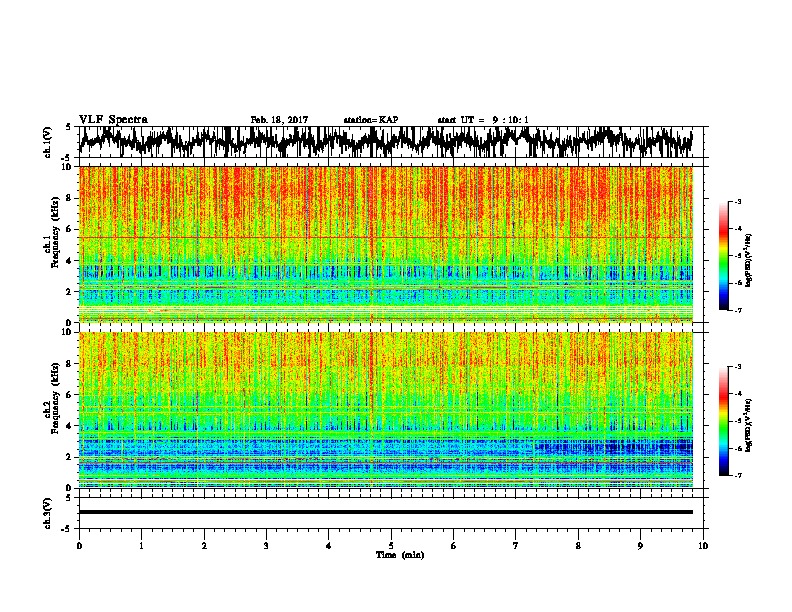The width and height of the screenshot is (792, 612).
Task: Click time axis tick label "3"
Action: coord(266,546)
